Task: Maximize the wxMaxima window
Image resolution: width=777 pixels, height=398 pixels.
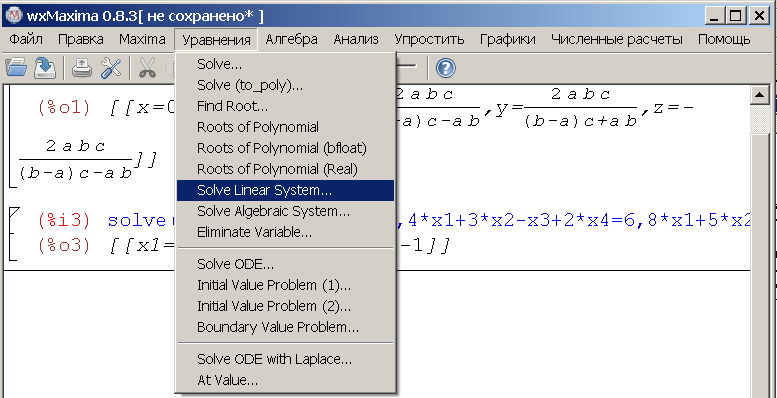Action: (x=736, y=16)
